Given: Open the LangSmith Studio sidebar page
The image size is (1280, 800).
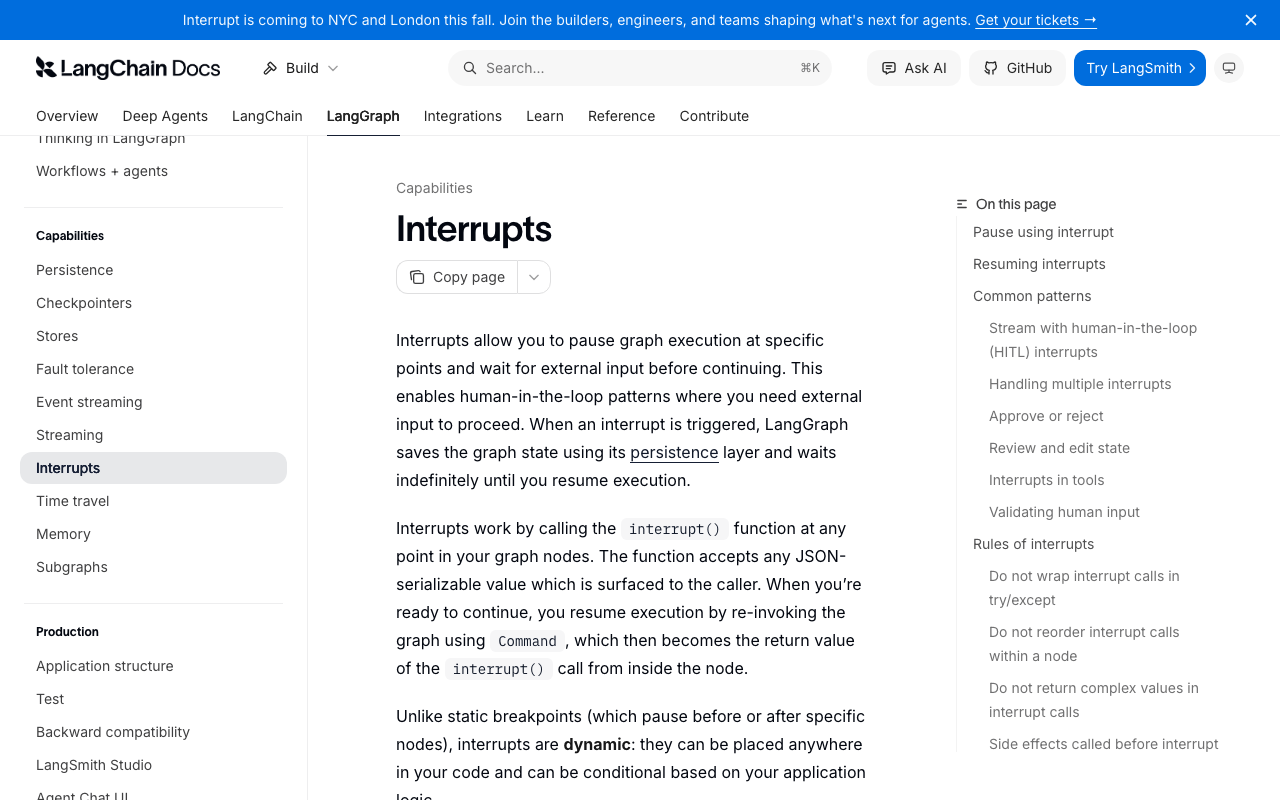Looking at the screenshot, I should pos(153,765).
